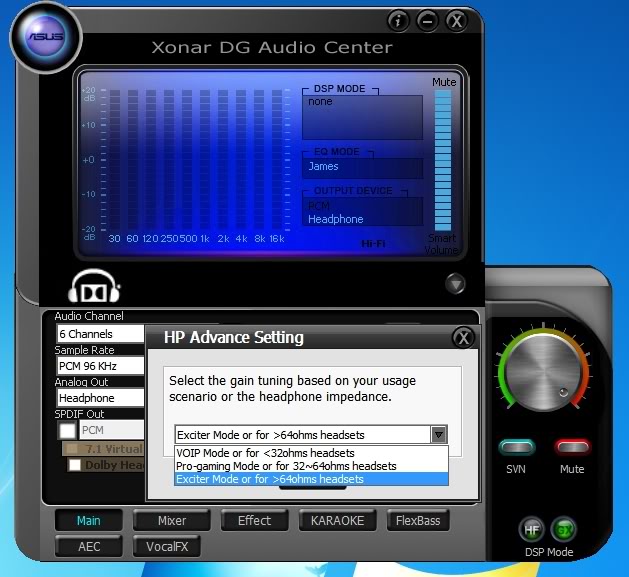
Task: Click the 30 Hz equalizer band column
Action: 115,160
